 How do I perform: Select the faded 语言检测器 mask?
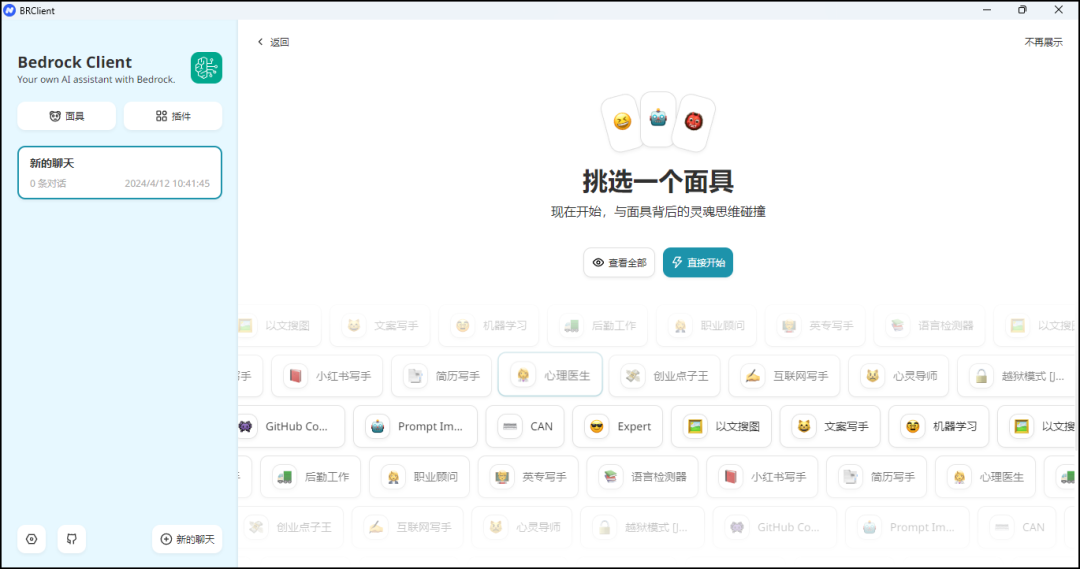[930, 325]
